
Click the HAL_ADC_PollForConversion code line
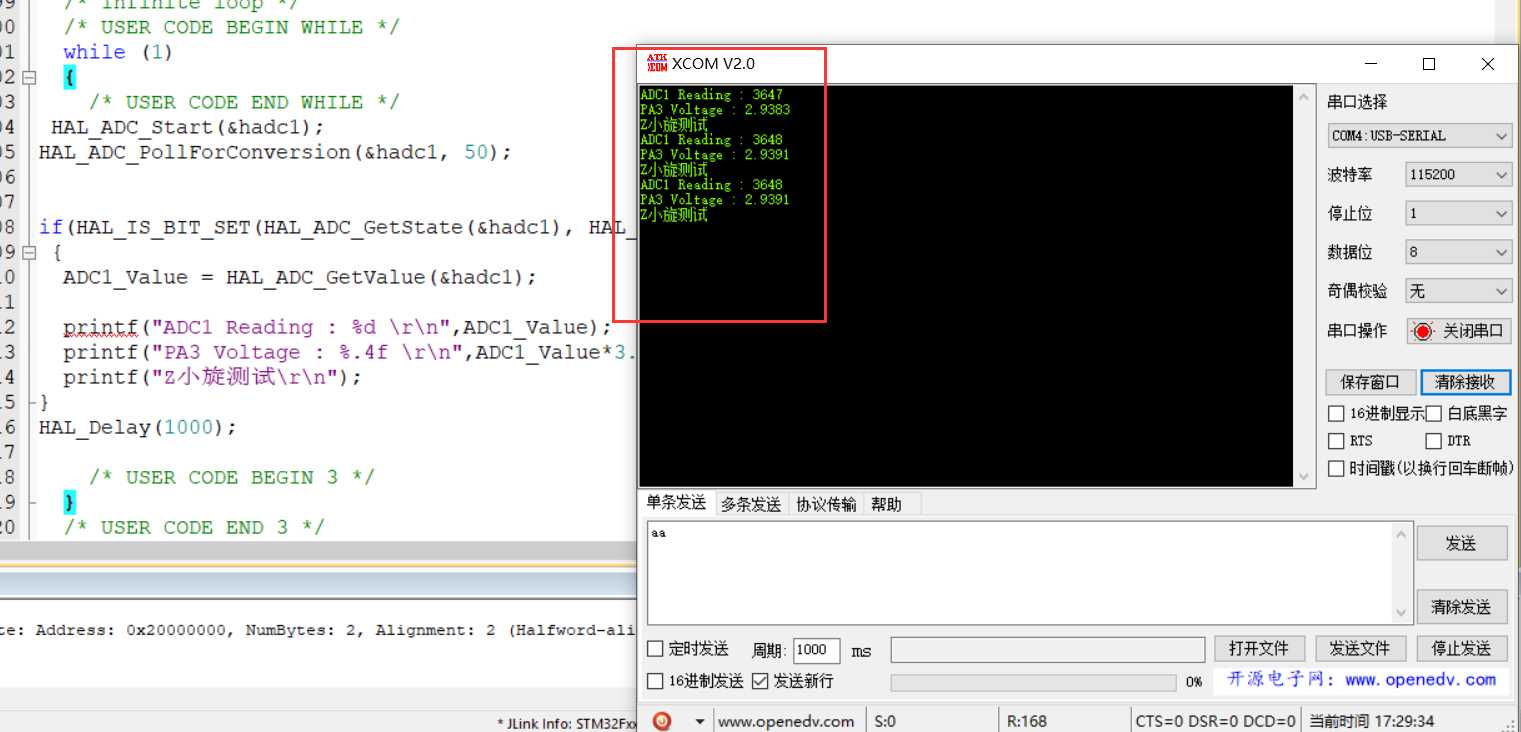(x=275, y=152)
